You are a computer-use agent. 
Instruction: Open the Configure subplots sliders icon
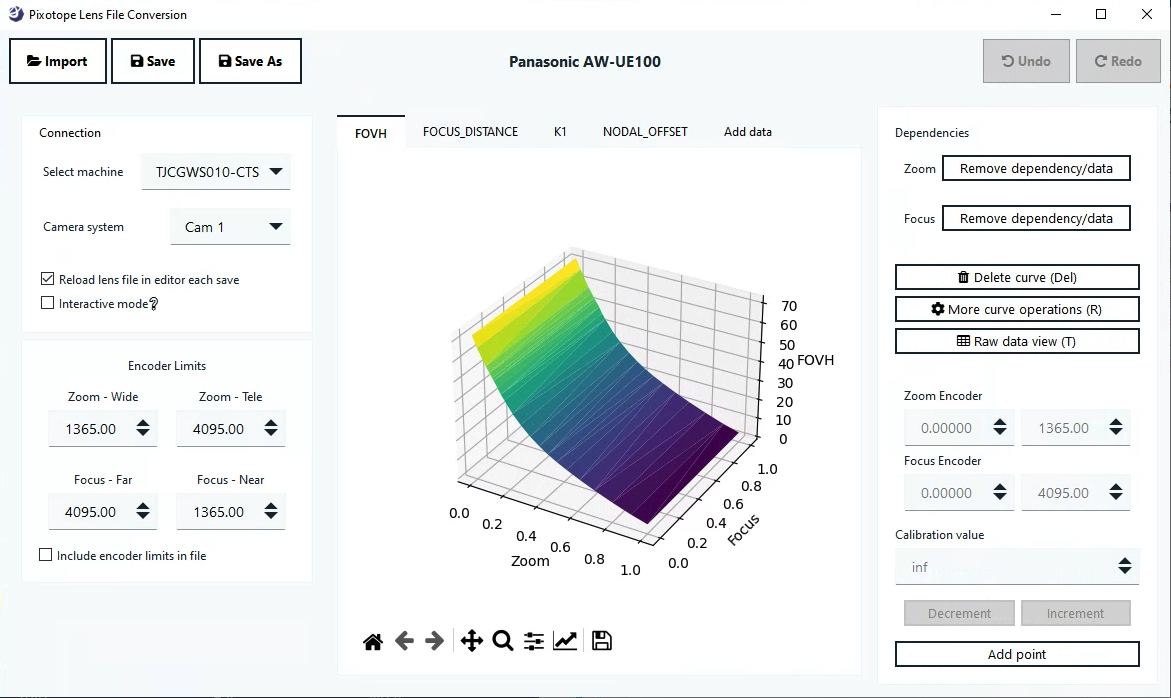(x=534, y=641)
